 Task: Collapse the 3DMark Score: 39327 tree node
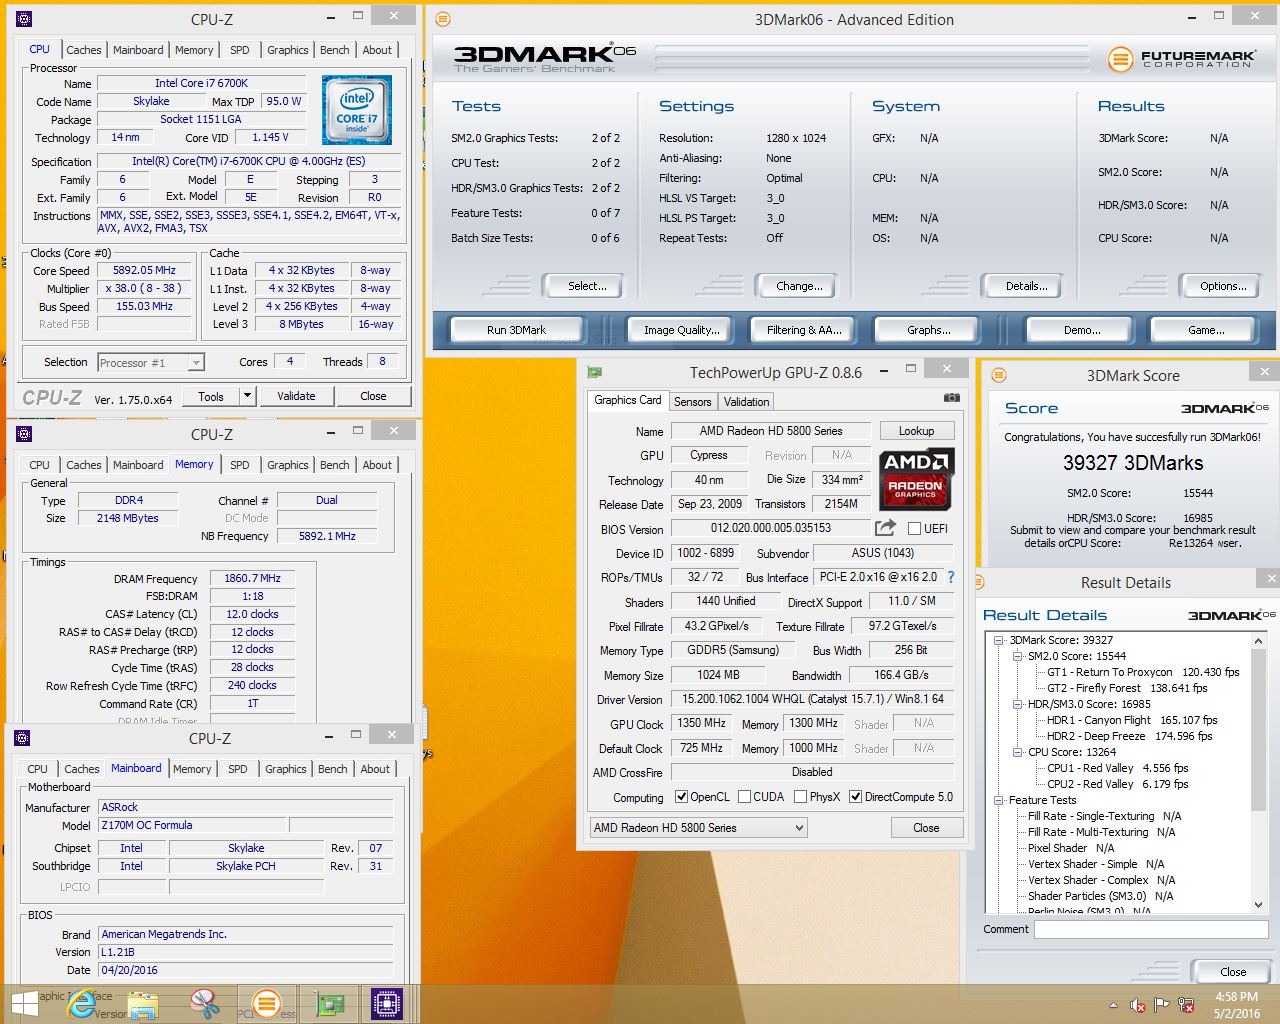(999, 640)
